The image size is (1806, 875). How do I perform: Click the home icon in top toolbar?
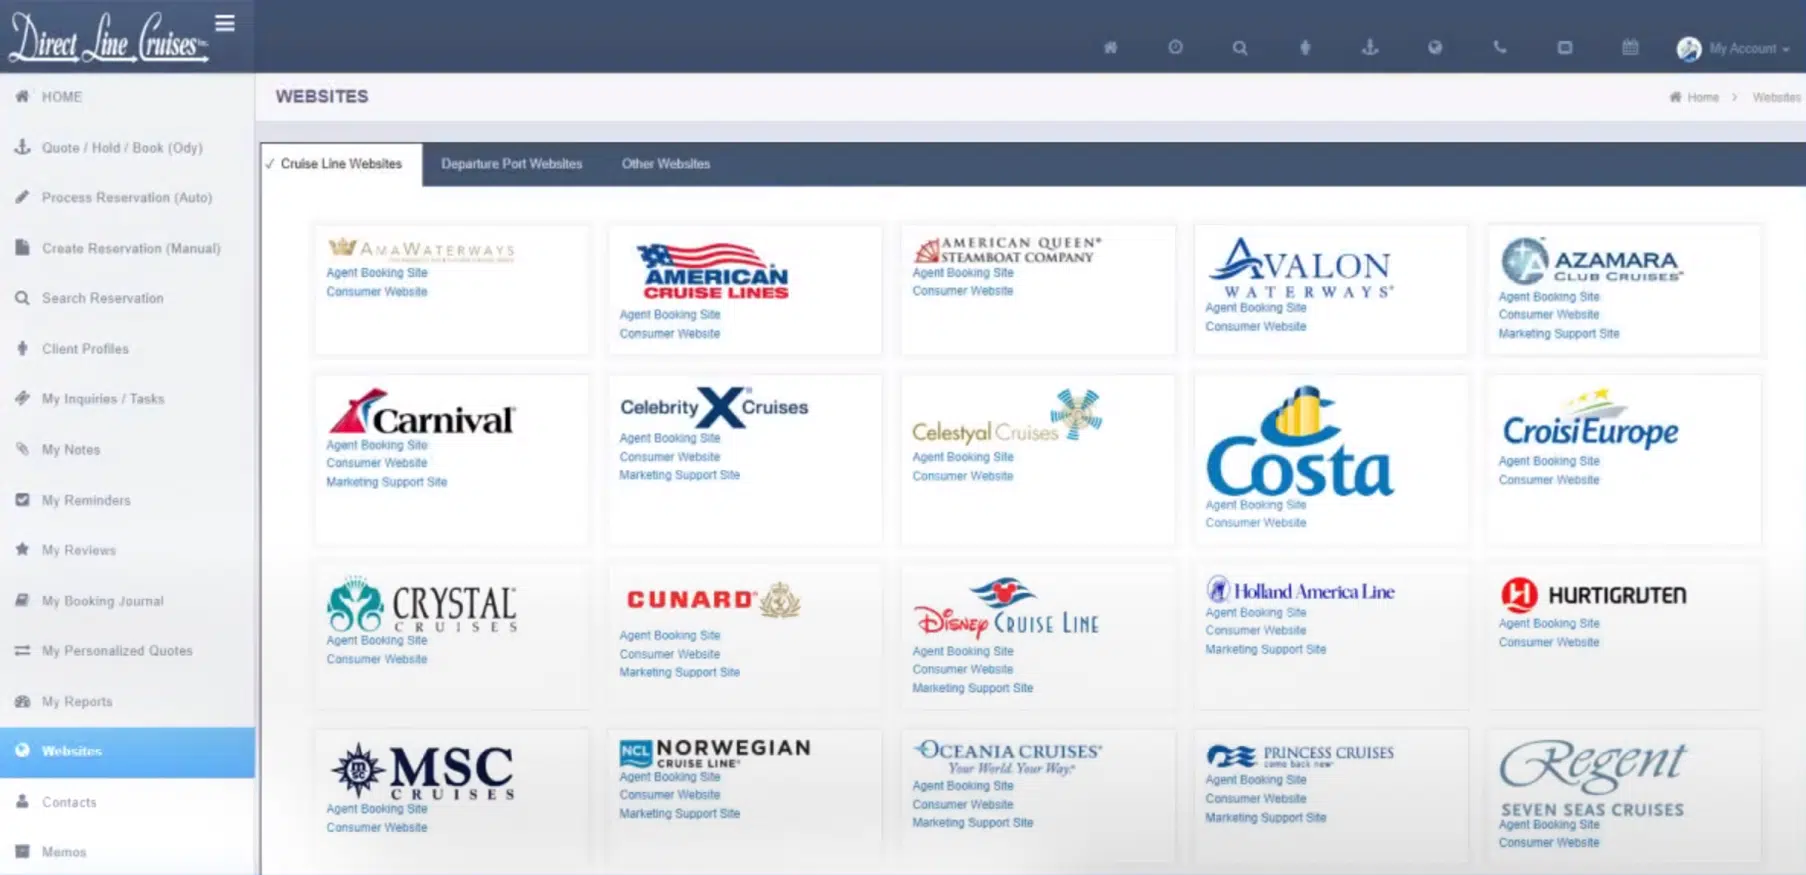(1110, 47)
